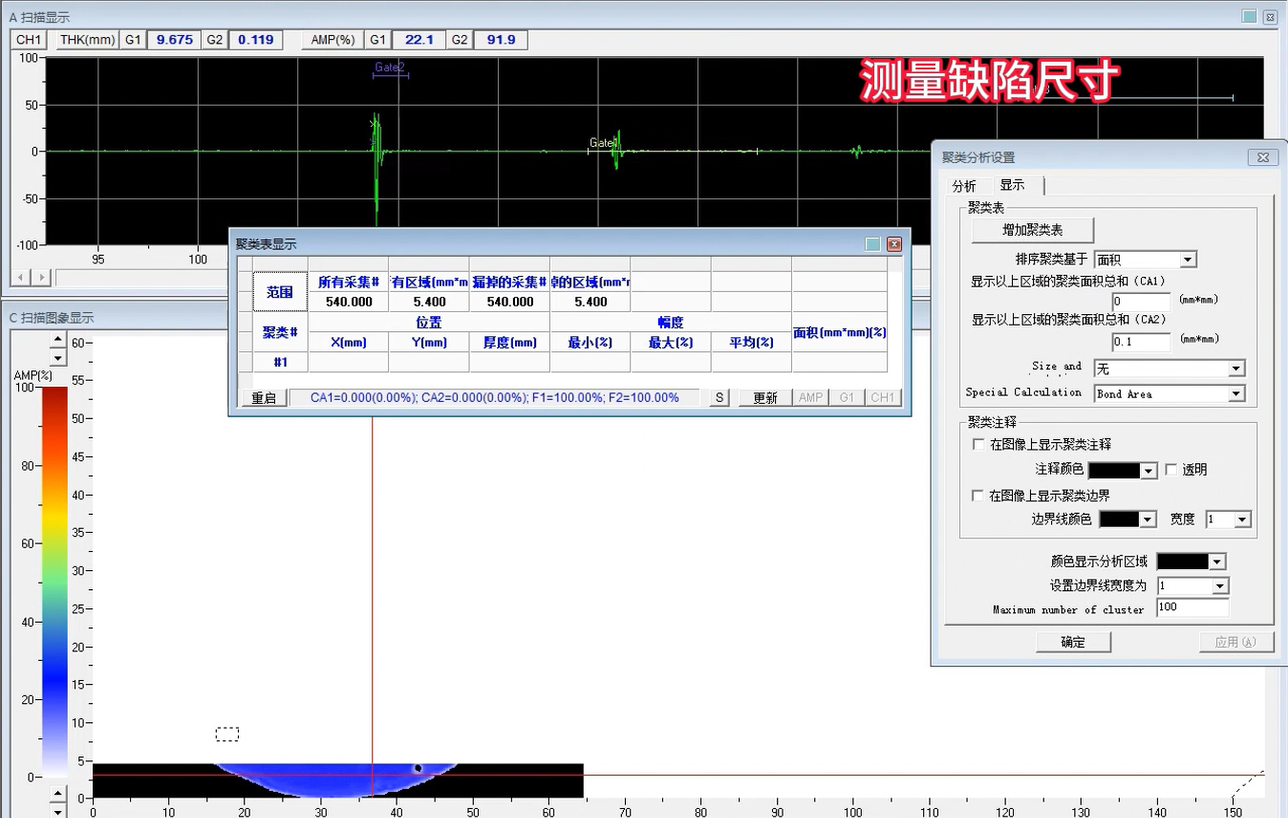The width and height of the screenshot is (1288, 818).
Task: Maximize the A-scan display panel
Action: pos(1249,16)
